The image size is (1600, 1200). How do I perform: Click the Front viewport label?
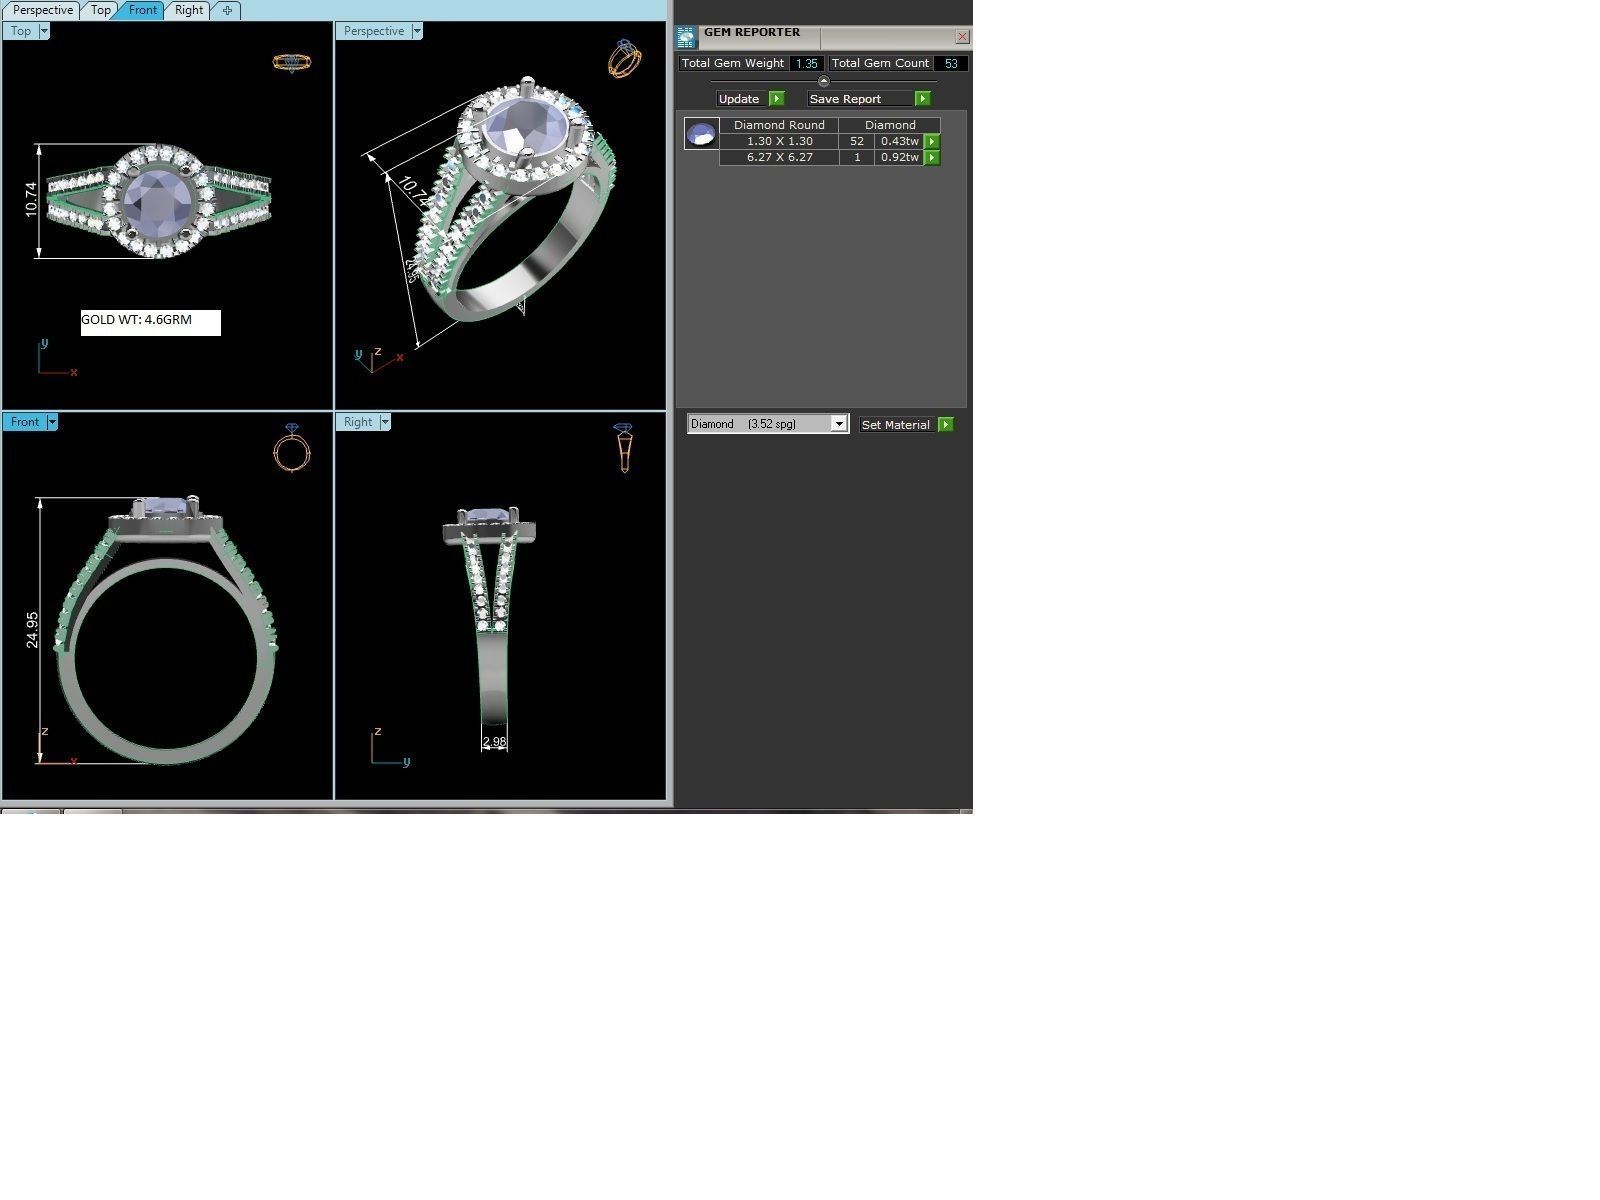25,422
